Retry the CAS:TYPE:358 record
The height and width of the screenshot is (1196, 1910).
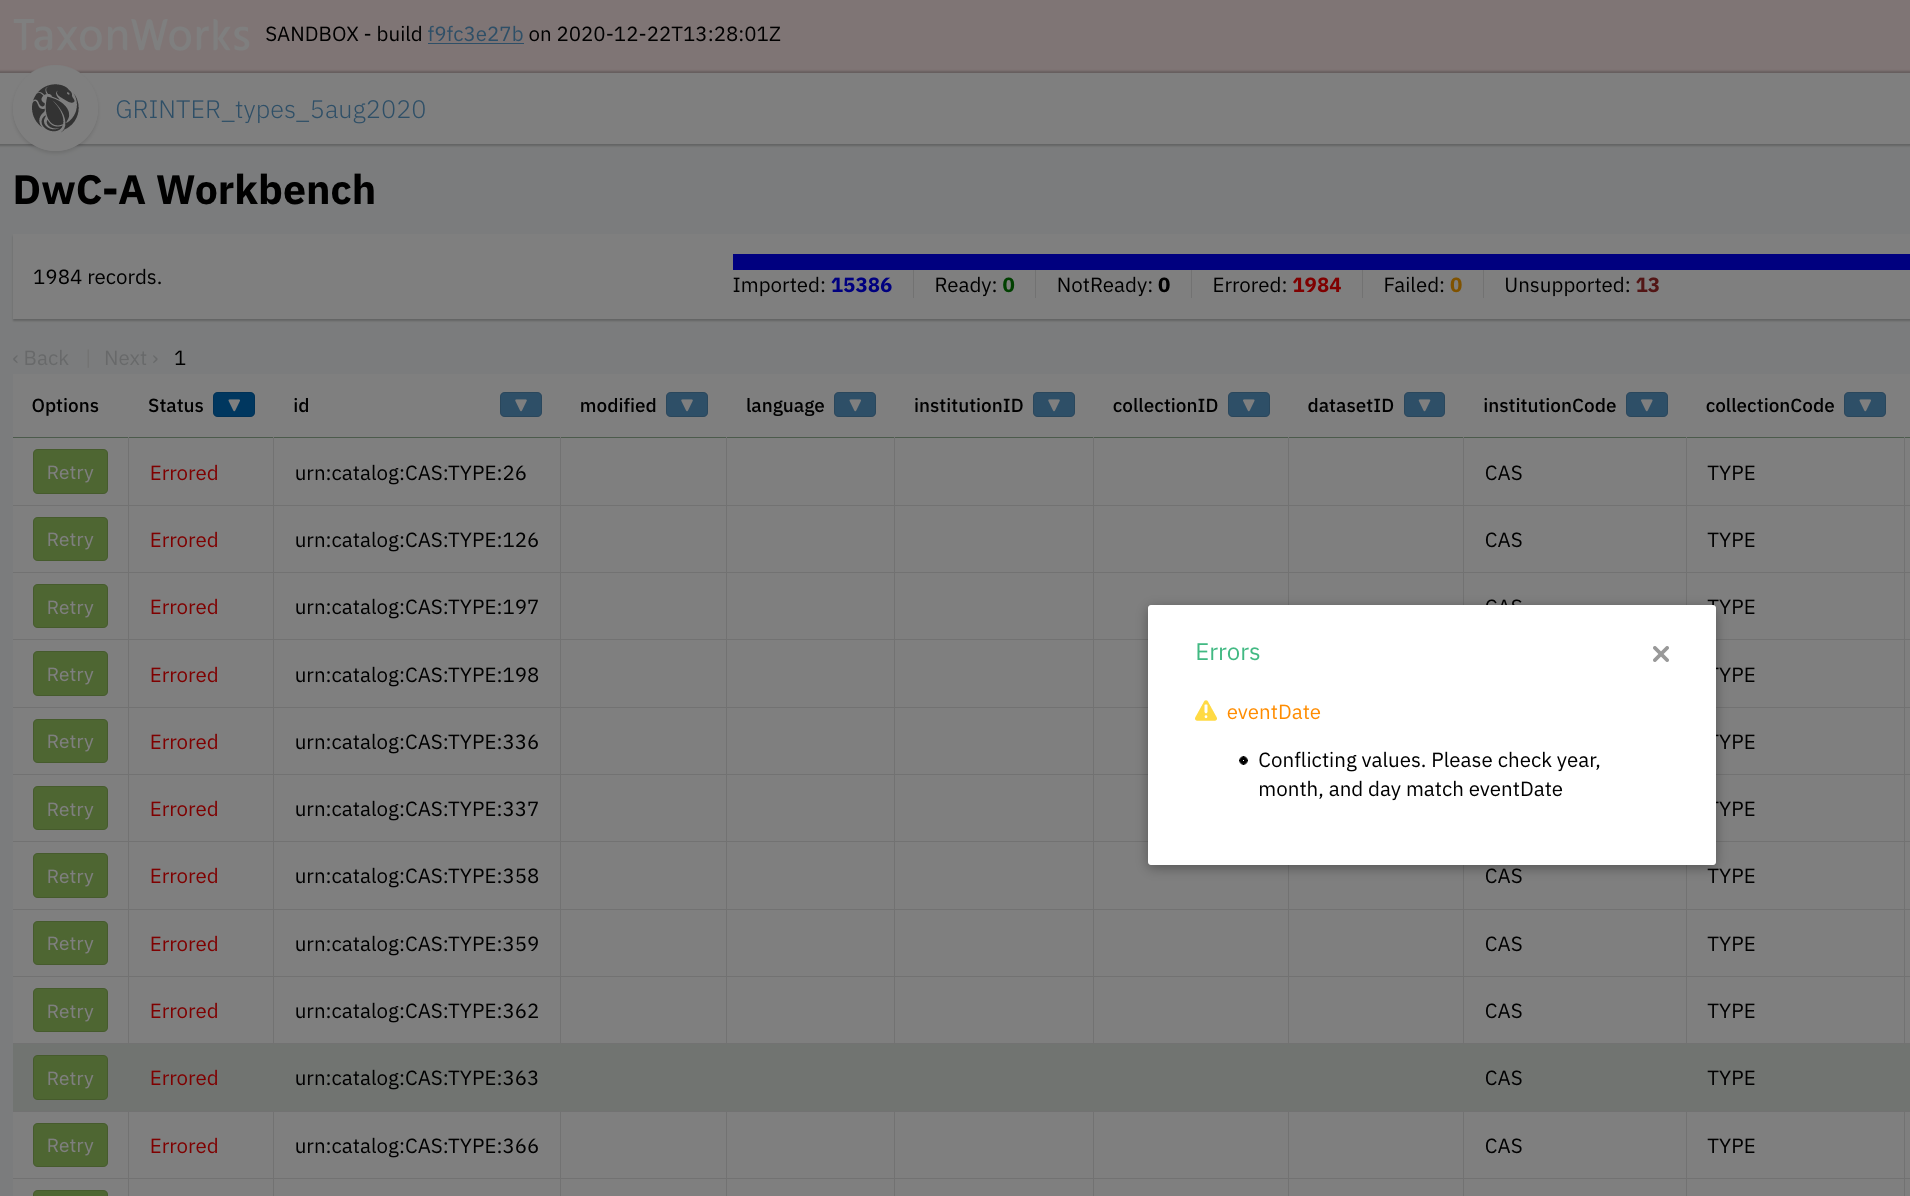click(70, 876)
